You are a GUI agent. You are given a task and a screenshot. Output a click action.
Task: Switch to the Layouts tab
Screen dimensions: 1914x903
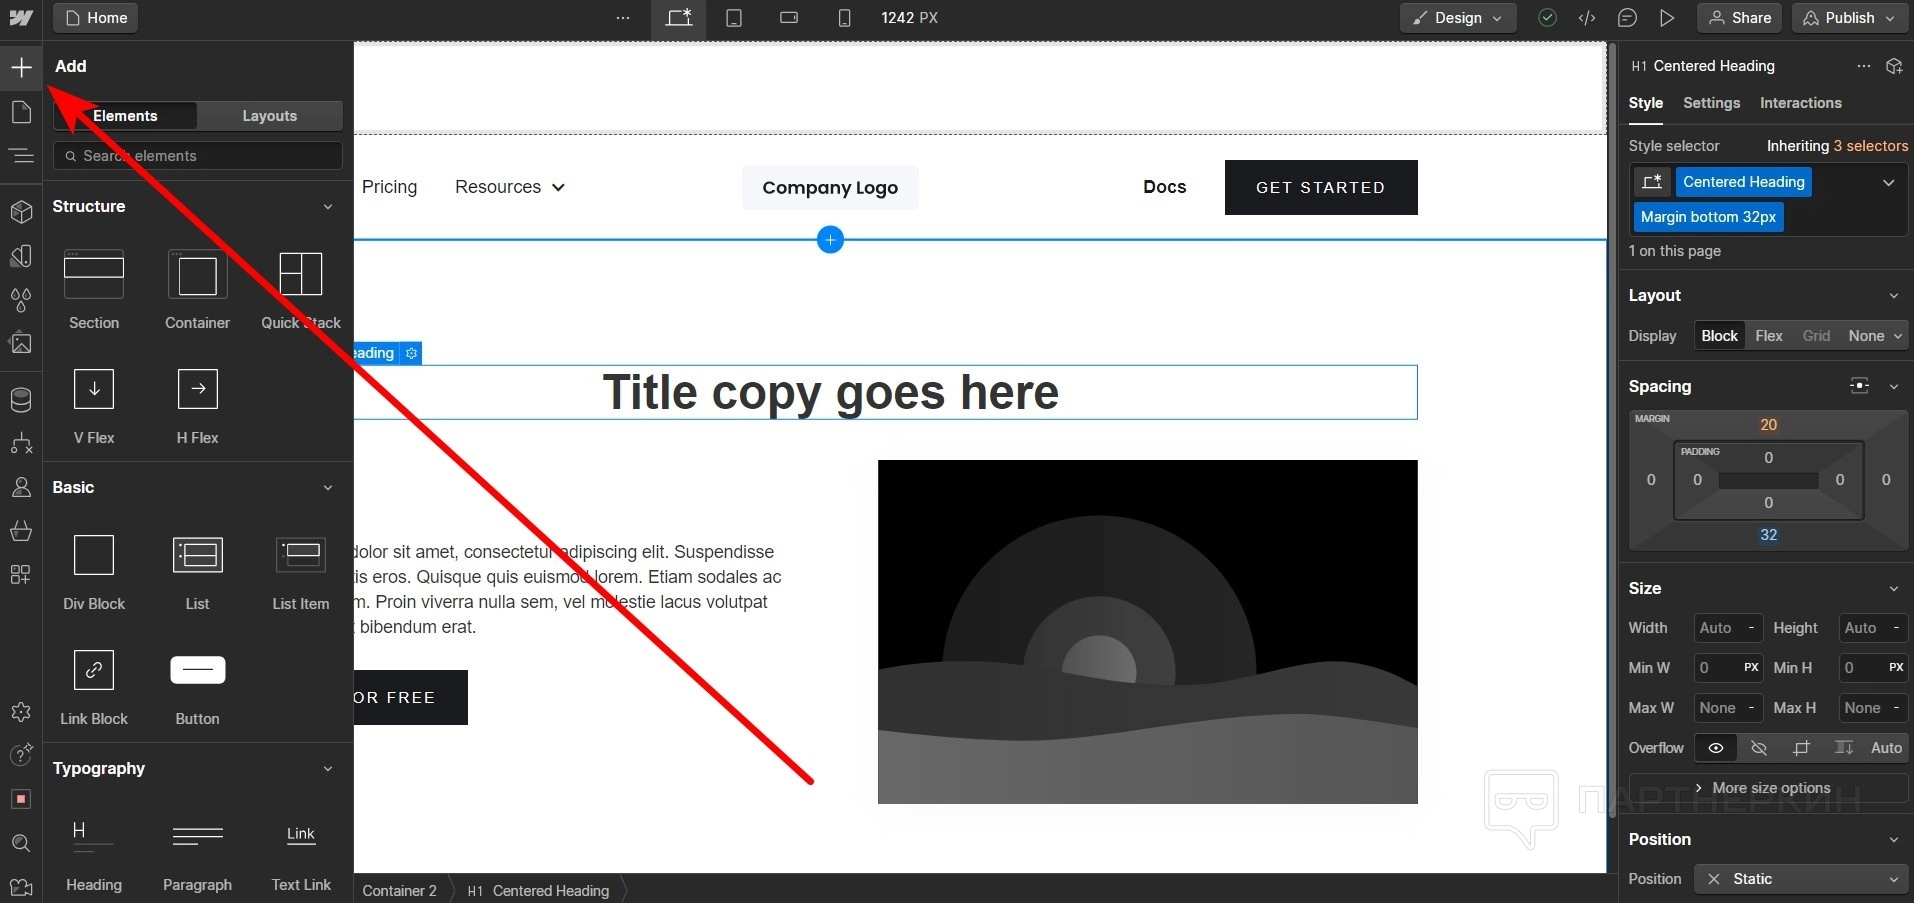(269, 116)
